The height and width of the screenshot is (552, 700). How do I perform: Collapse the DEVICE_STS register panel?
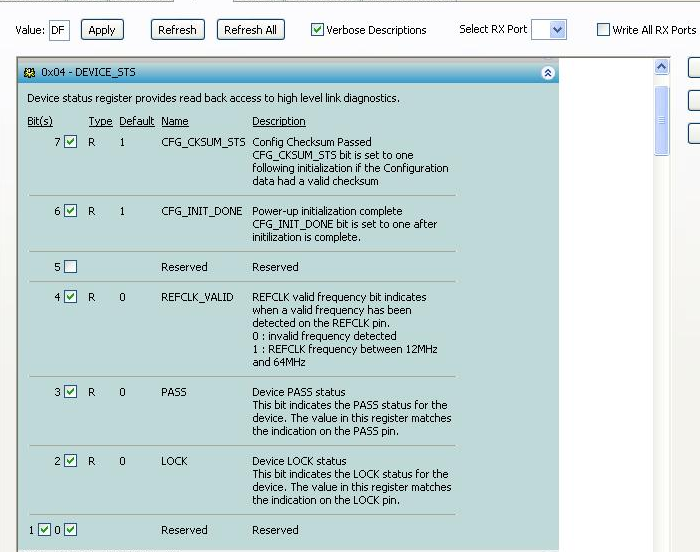548,72
